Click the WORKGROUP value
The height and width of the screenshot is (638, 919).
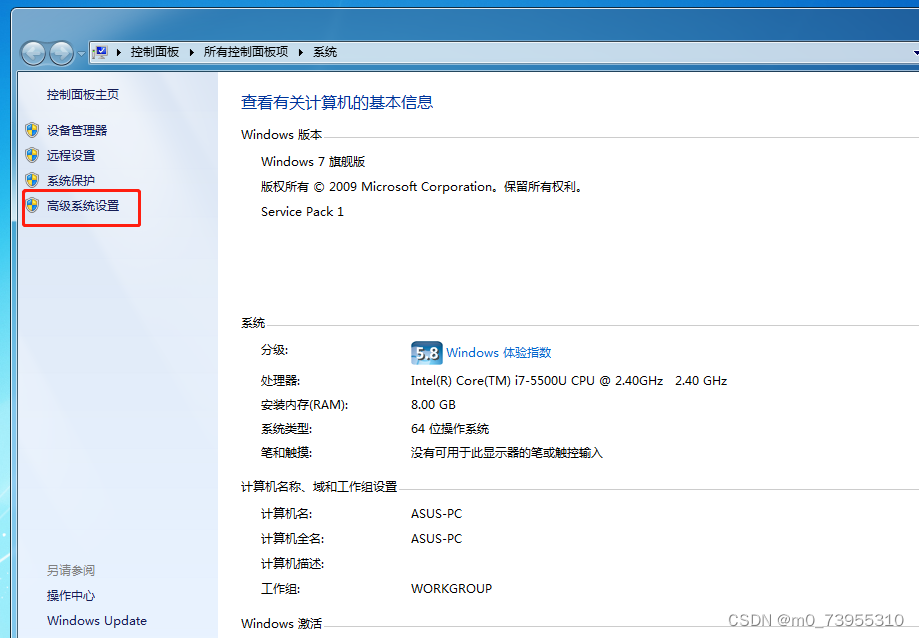click(452, 589)
